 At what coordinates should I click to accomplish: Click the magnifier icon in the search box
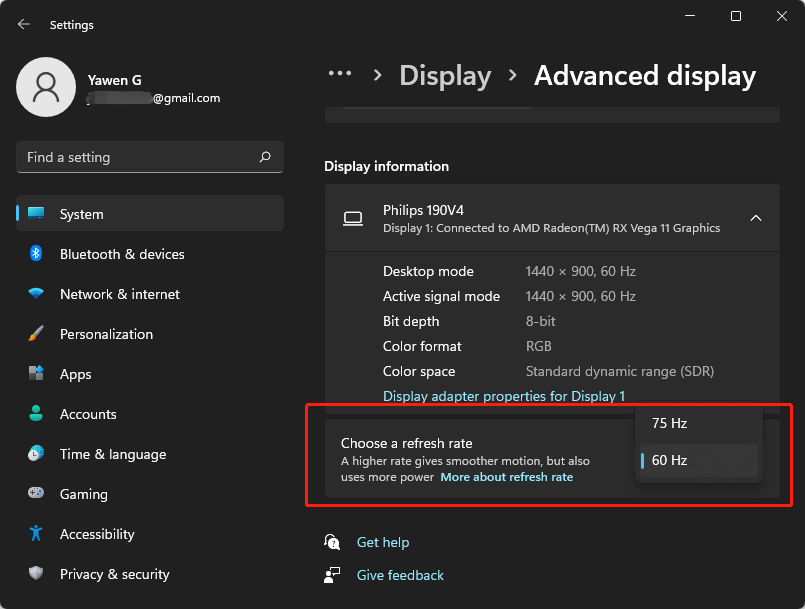265,157
